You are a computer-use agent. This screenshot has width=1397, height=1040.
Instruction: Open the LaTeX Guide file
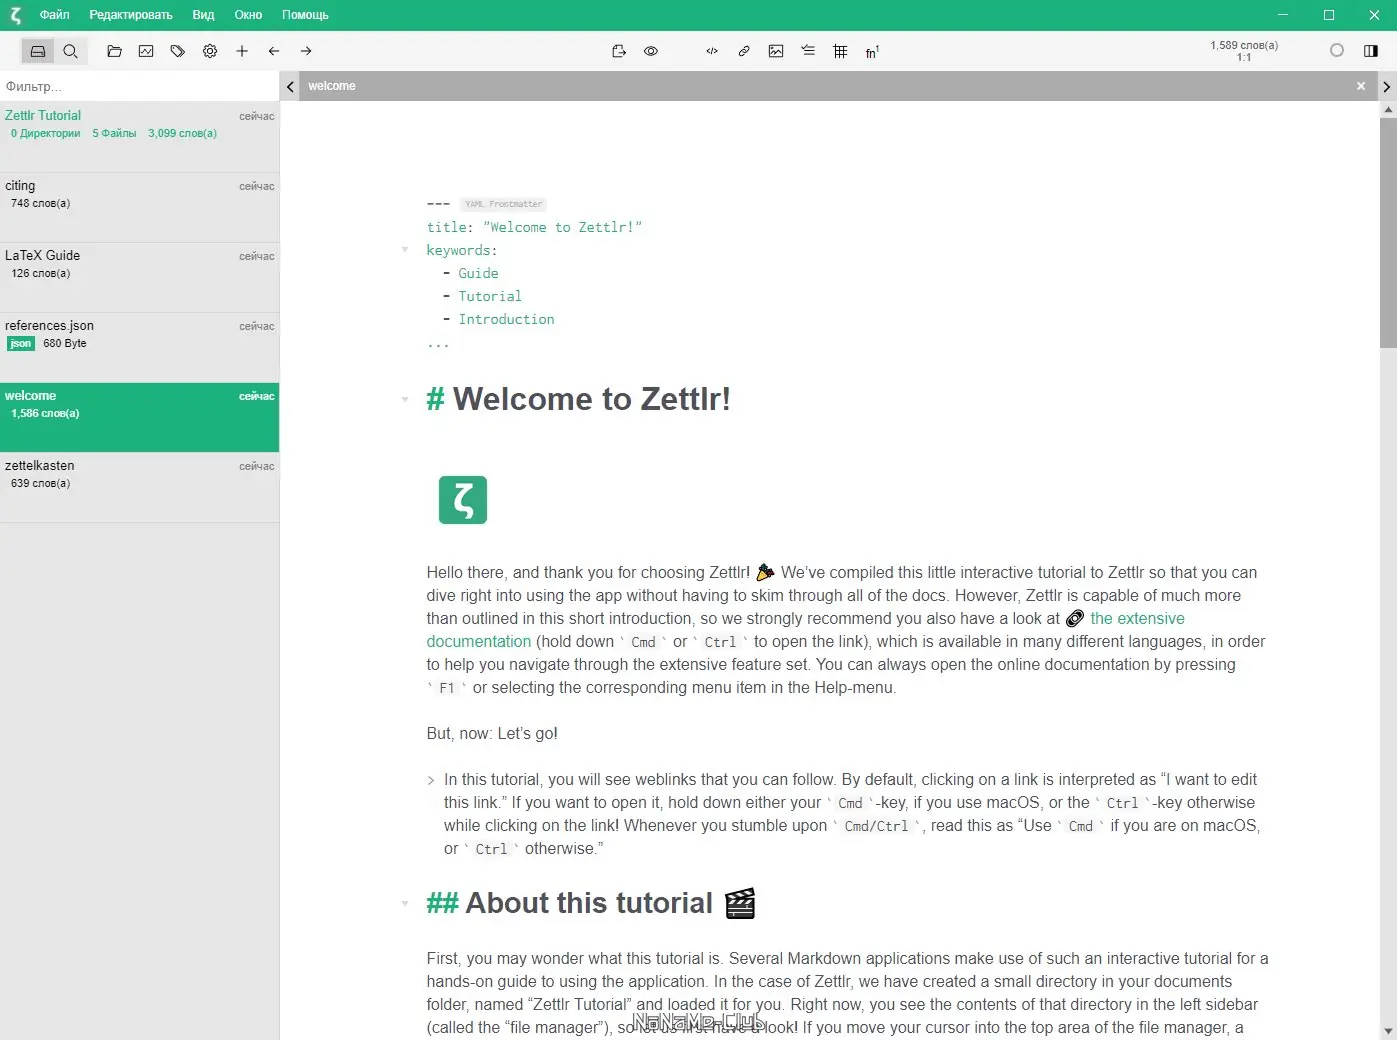pos(140,277)
